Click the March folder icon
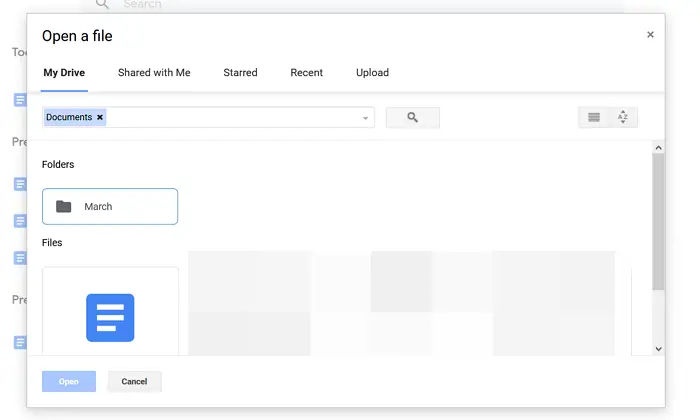The image size is (700, 420). click(63, 206)
